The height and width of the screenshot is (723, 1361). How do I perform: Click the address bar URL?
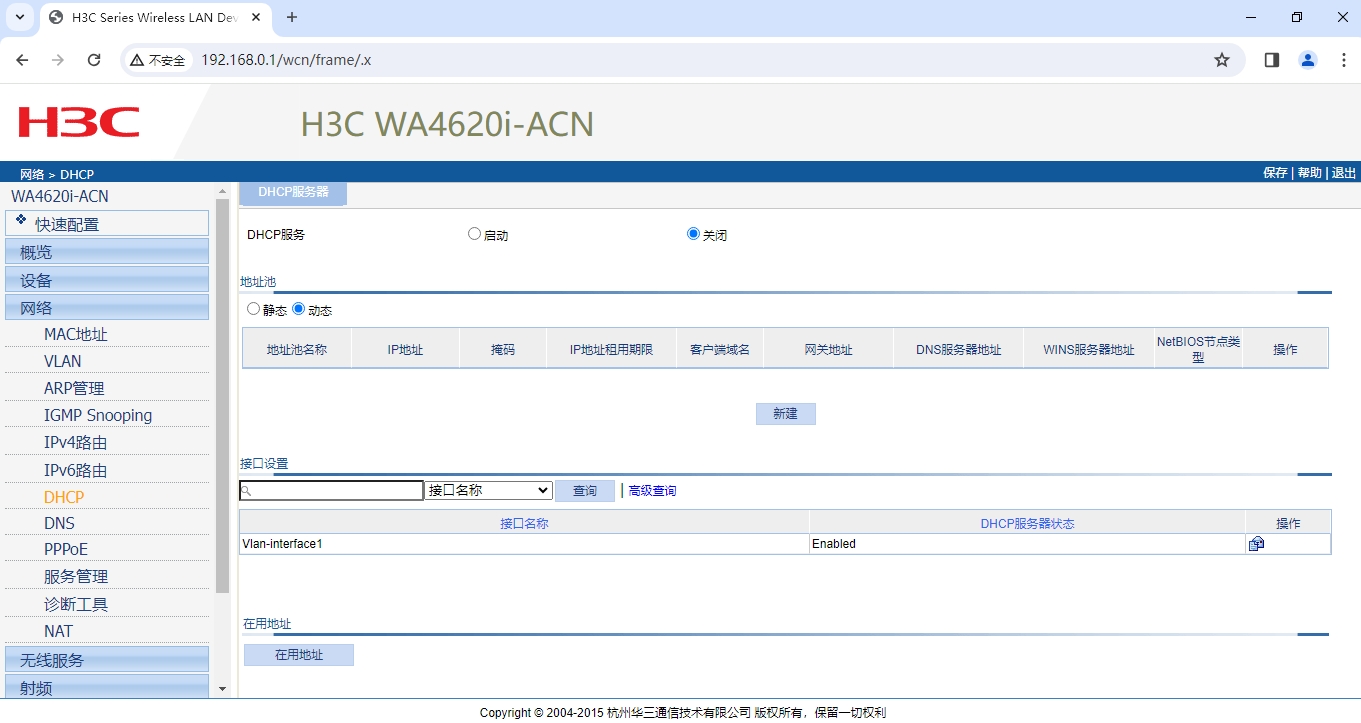(286, 60)
